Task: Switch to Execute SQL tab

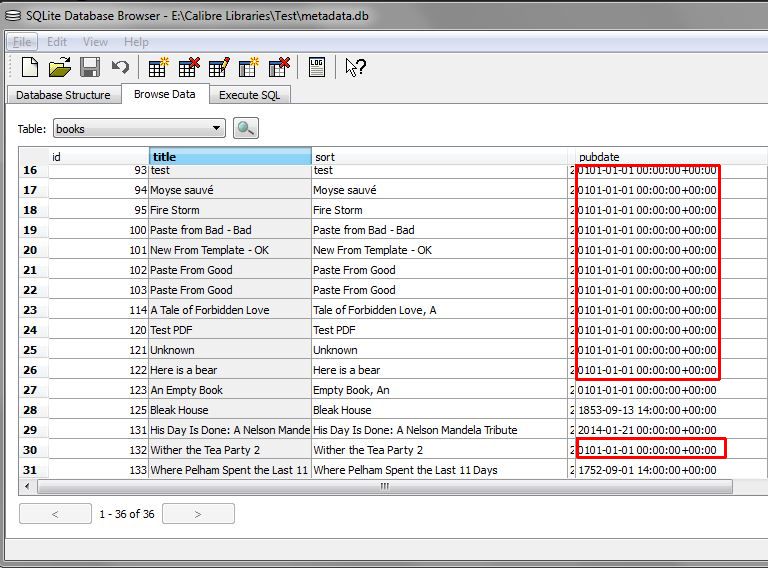Action: click(249, 95)
